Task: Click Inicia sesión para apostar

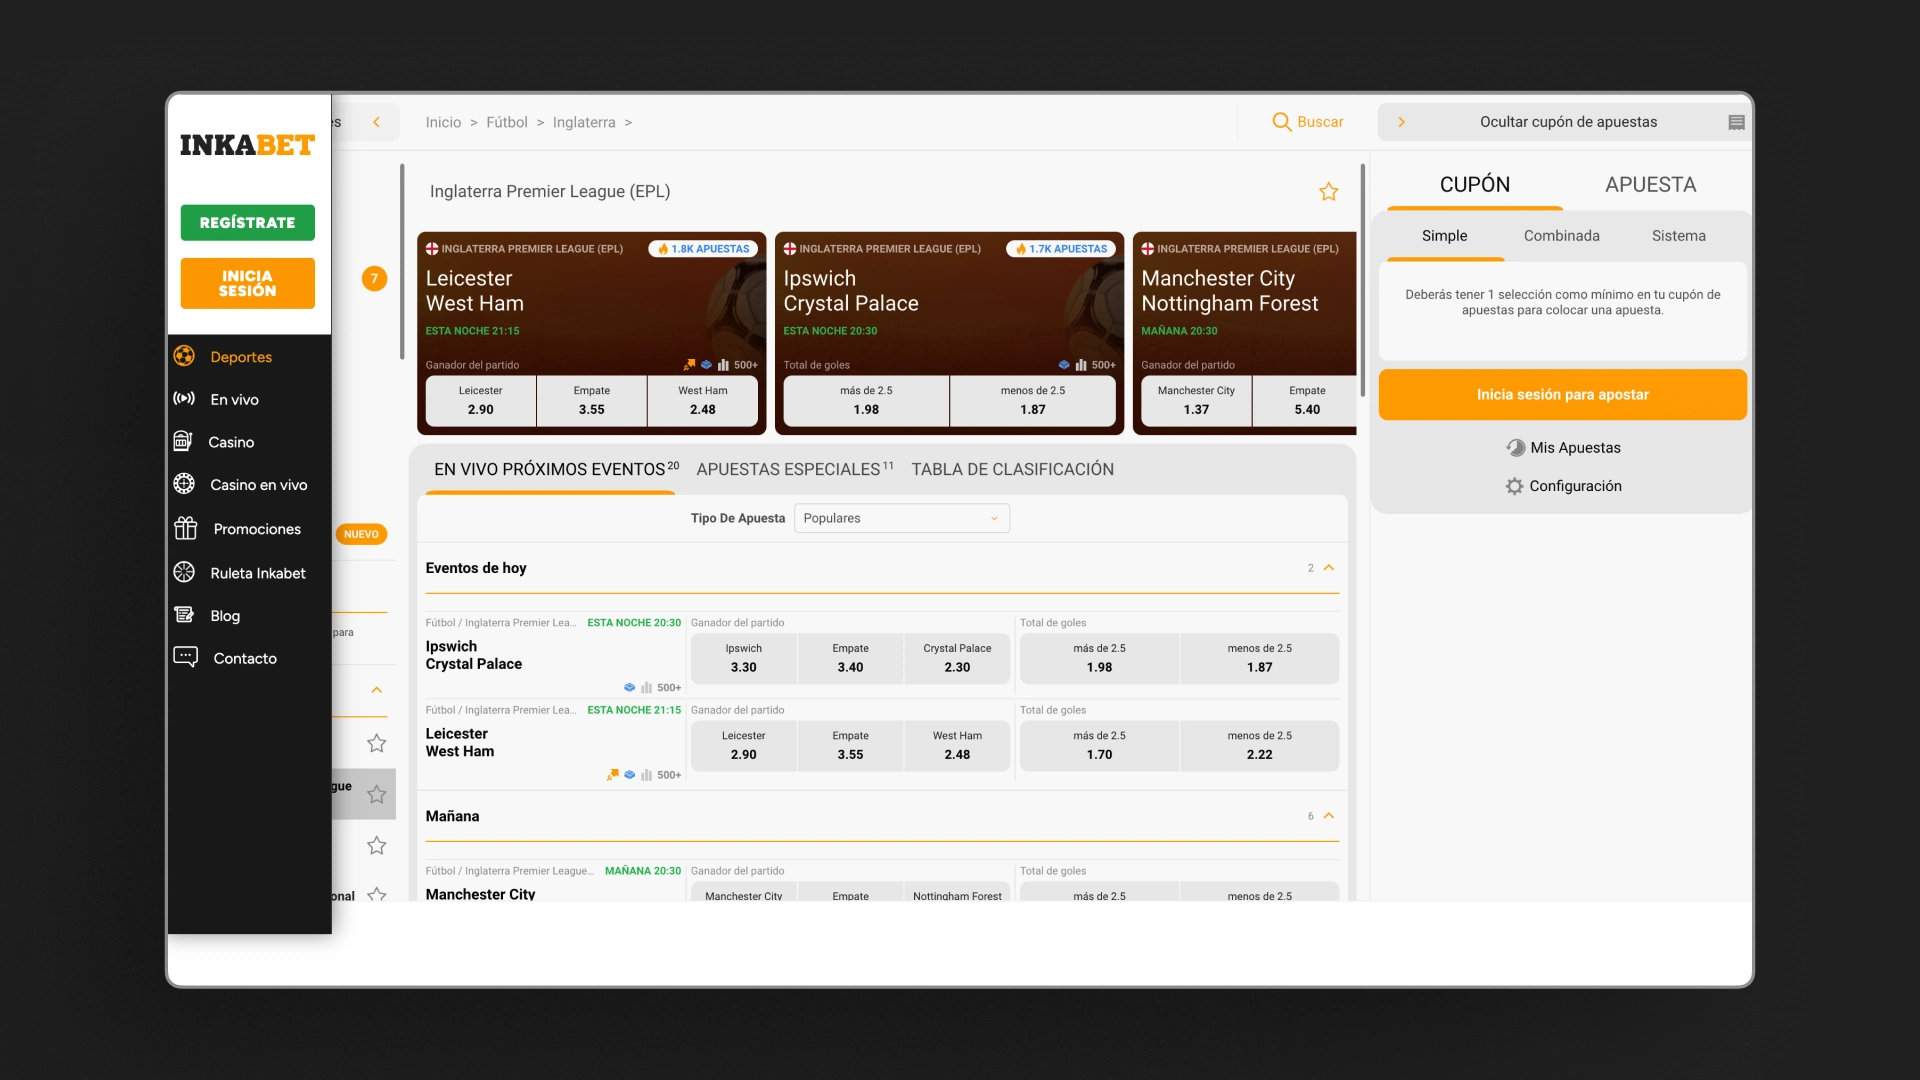Action: [x=1562, y=395]
